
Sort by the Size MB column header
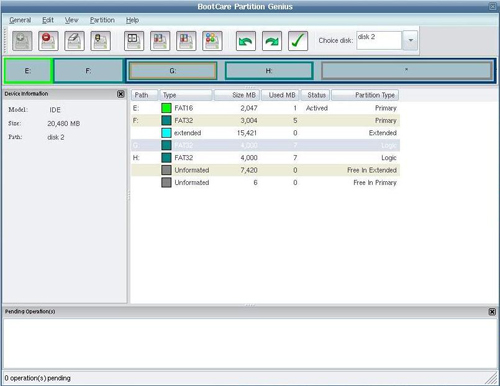237,95
